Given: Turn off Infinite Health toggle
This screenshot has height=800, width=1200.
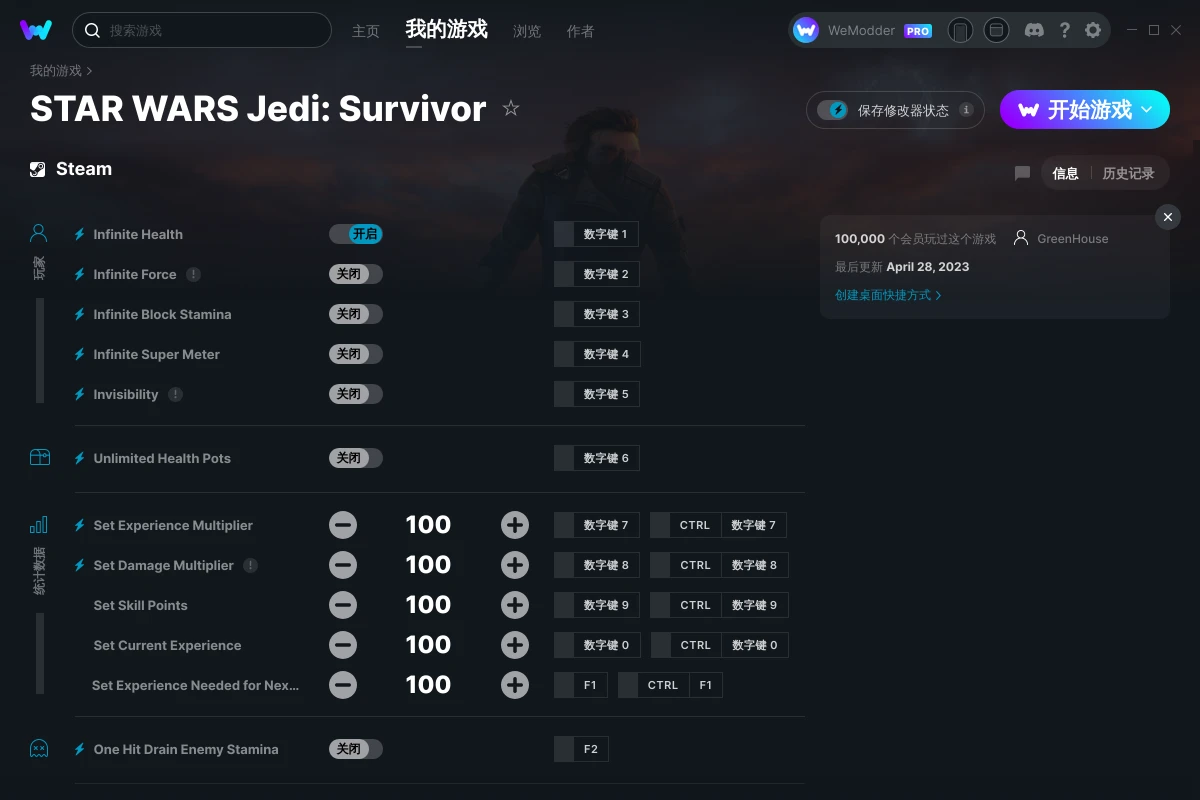Looking at the screenshot, I should coord(356,234).
